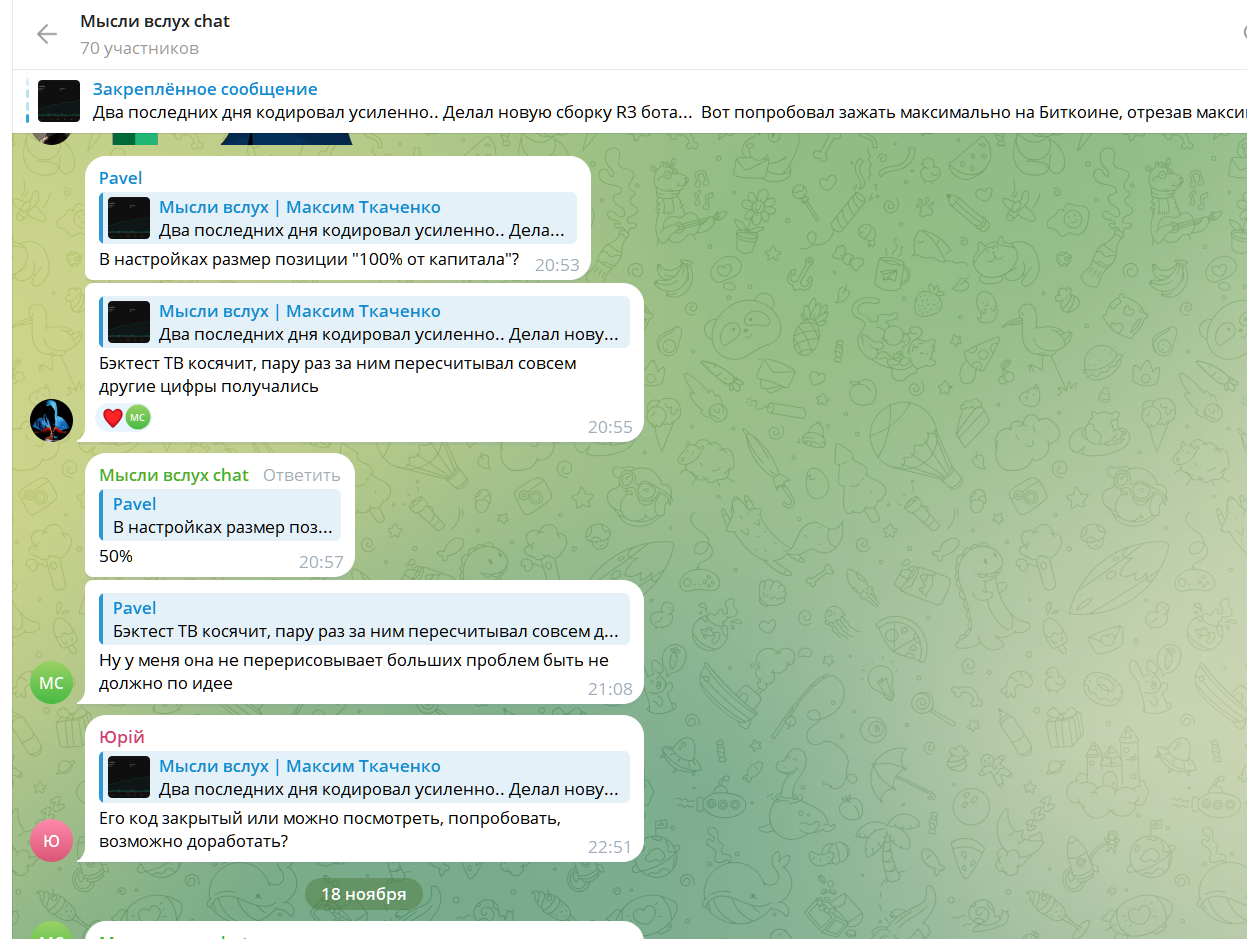Jump to the pinned "Закреплённое сообщение"
This screenshot has width=1247, height=939.
coord(205,90)
